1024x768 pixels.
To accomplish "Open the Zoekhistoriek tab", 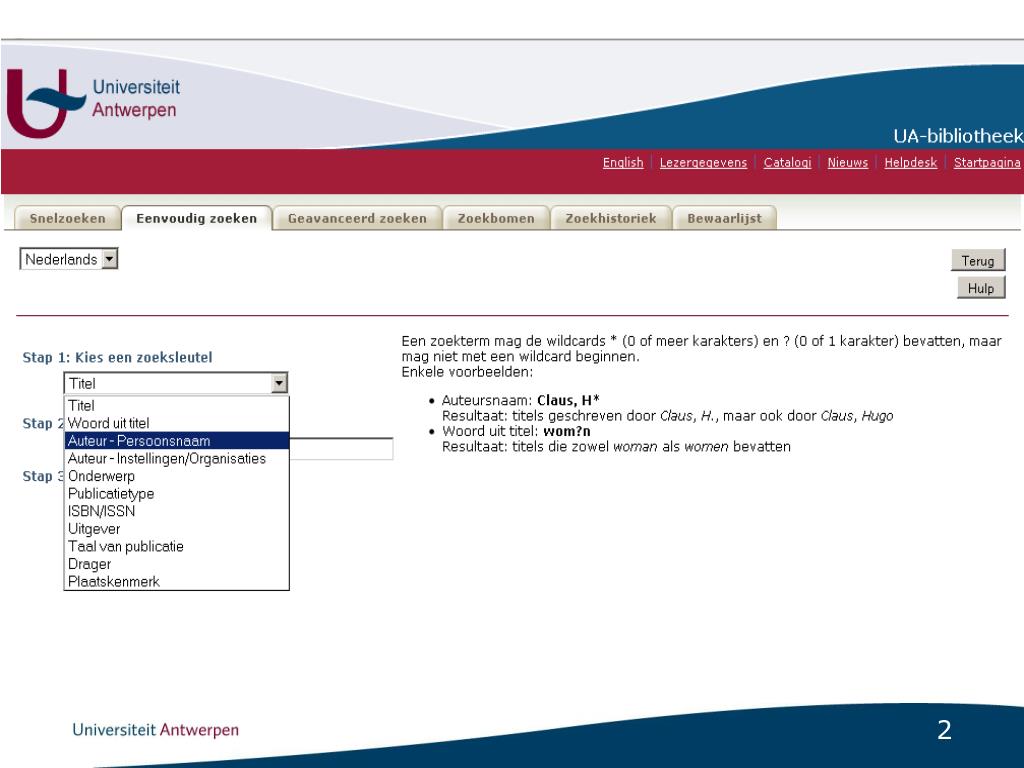I will click(611, 218).
